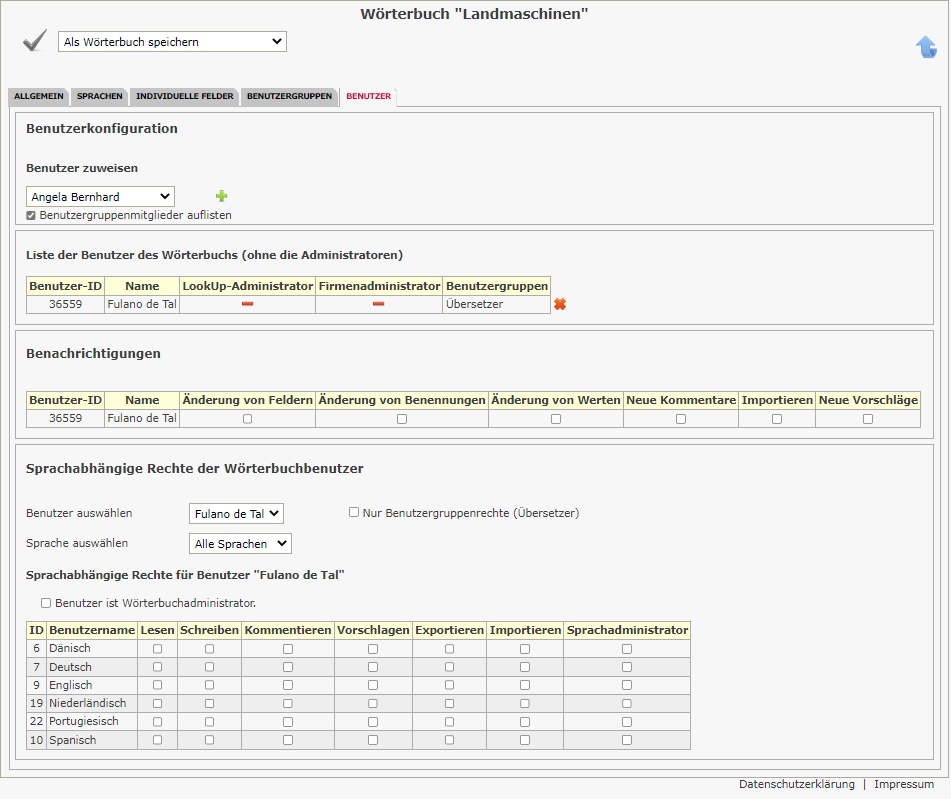The width and height of the screenshot is (951, 799).
Task: Open the Fulano de Tal user selector
Action: (x=236, y=513)
